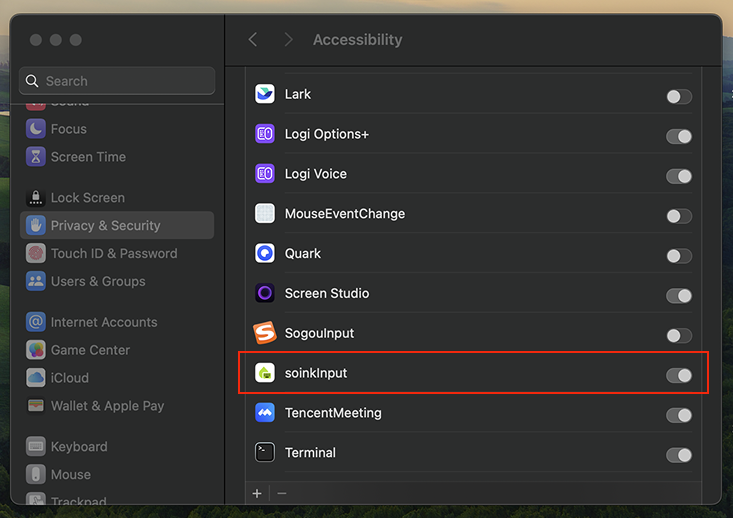The height and width of the screenshot is (518, 733).
Task: Click the TencentMeeting app icon
Action: [x=265, y=413]
